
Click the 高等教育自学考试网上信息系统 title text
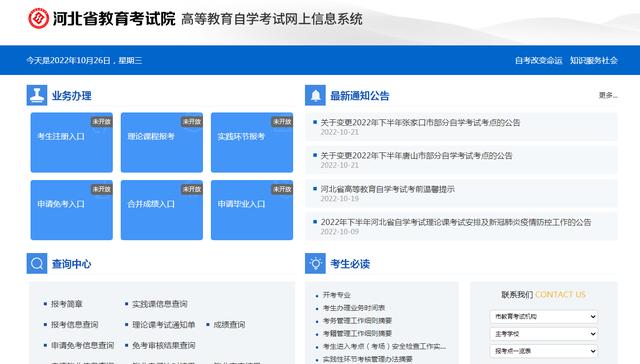click(x=271, y=19)
